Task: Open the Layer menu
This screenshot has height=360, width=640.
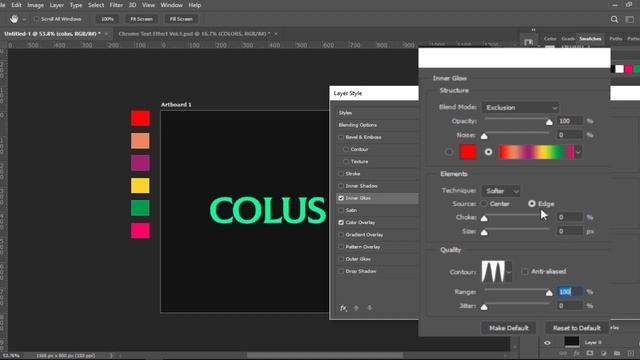Action: [57, 5]
